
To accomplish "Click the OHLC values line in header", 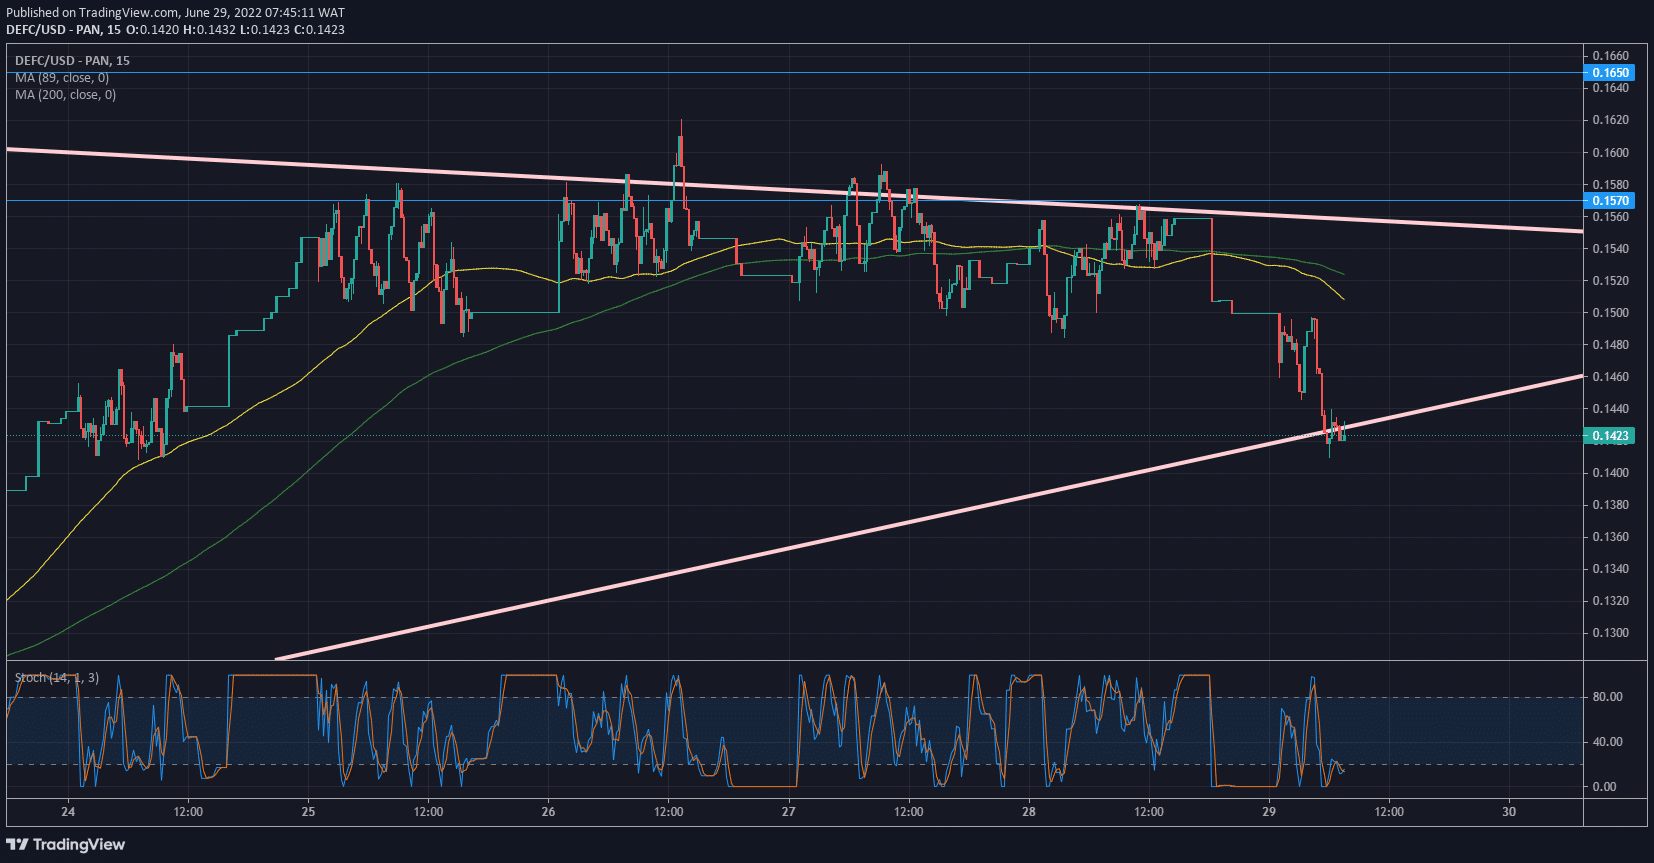I will pos(235,30).
